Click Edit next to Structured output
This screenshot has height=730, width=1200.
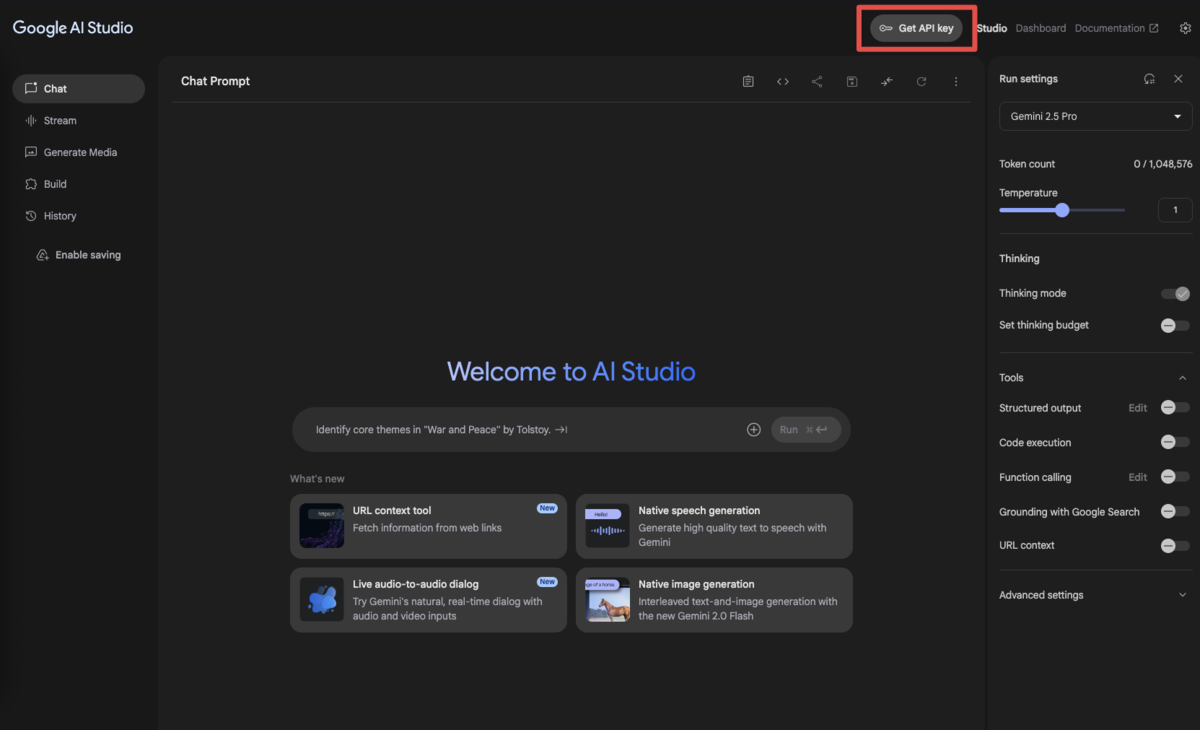(1138, 408)
